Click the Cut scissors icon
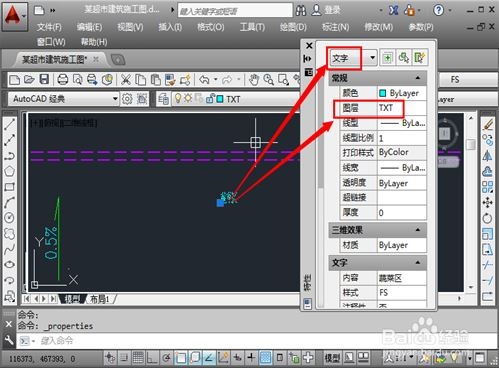499x368 pixels. (126, 80)
